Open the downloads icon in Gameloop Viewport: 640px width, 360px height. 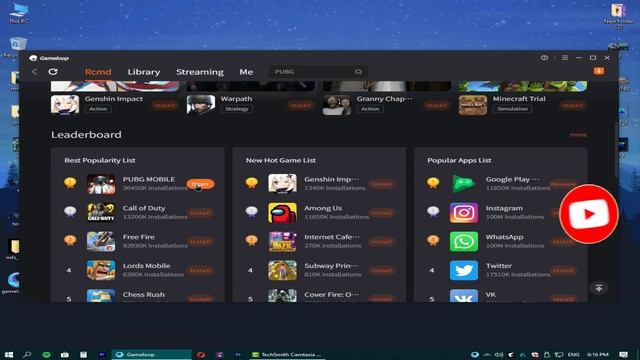tap(599, 71)
